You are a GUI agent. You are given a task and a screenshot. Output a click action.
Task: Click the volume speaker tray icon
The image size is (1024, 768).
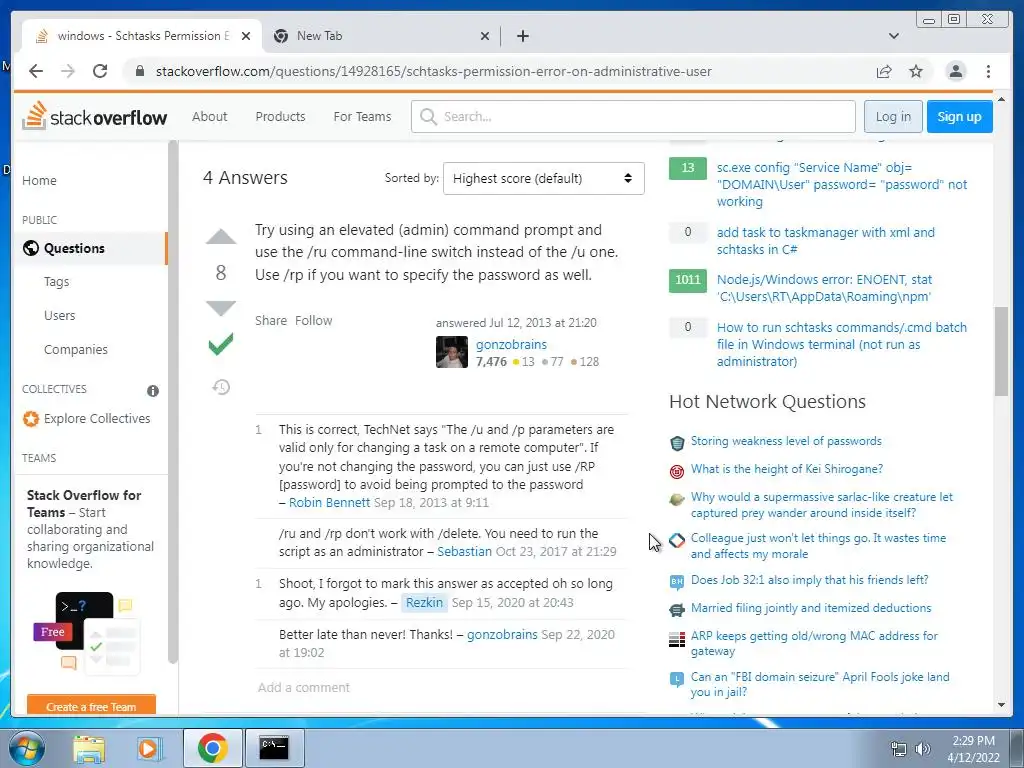click(x=923, y=749)
